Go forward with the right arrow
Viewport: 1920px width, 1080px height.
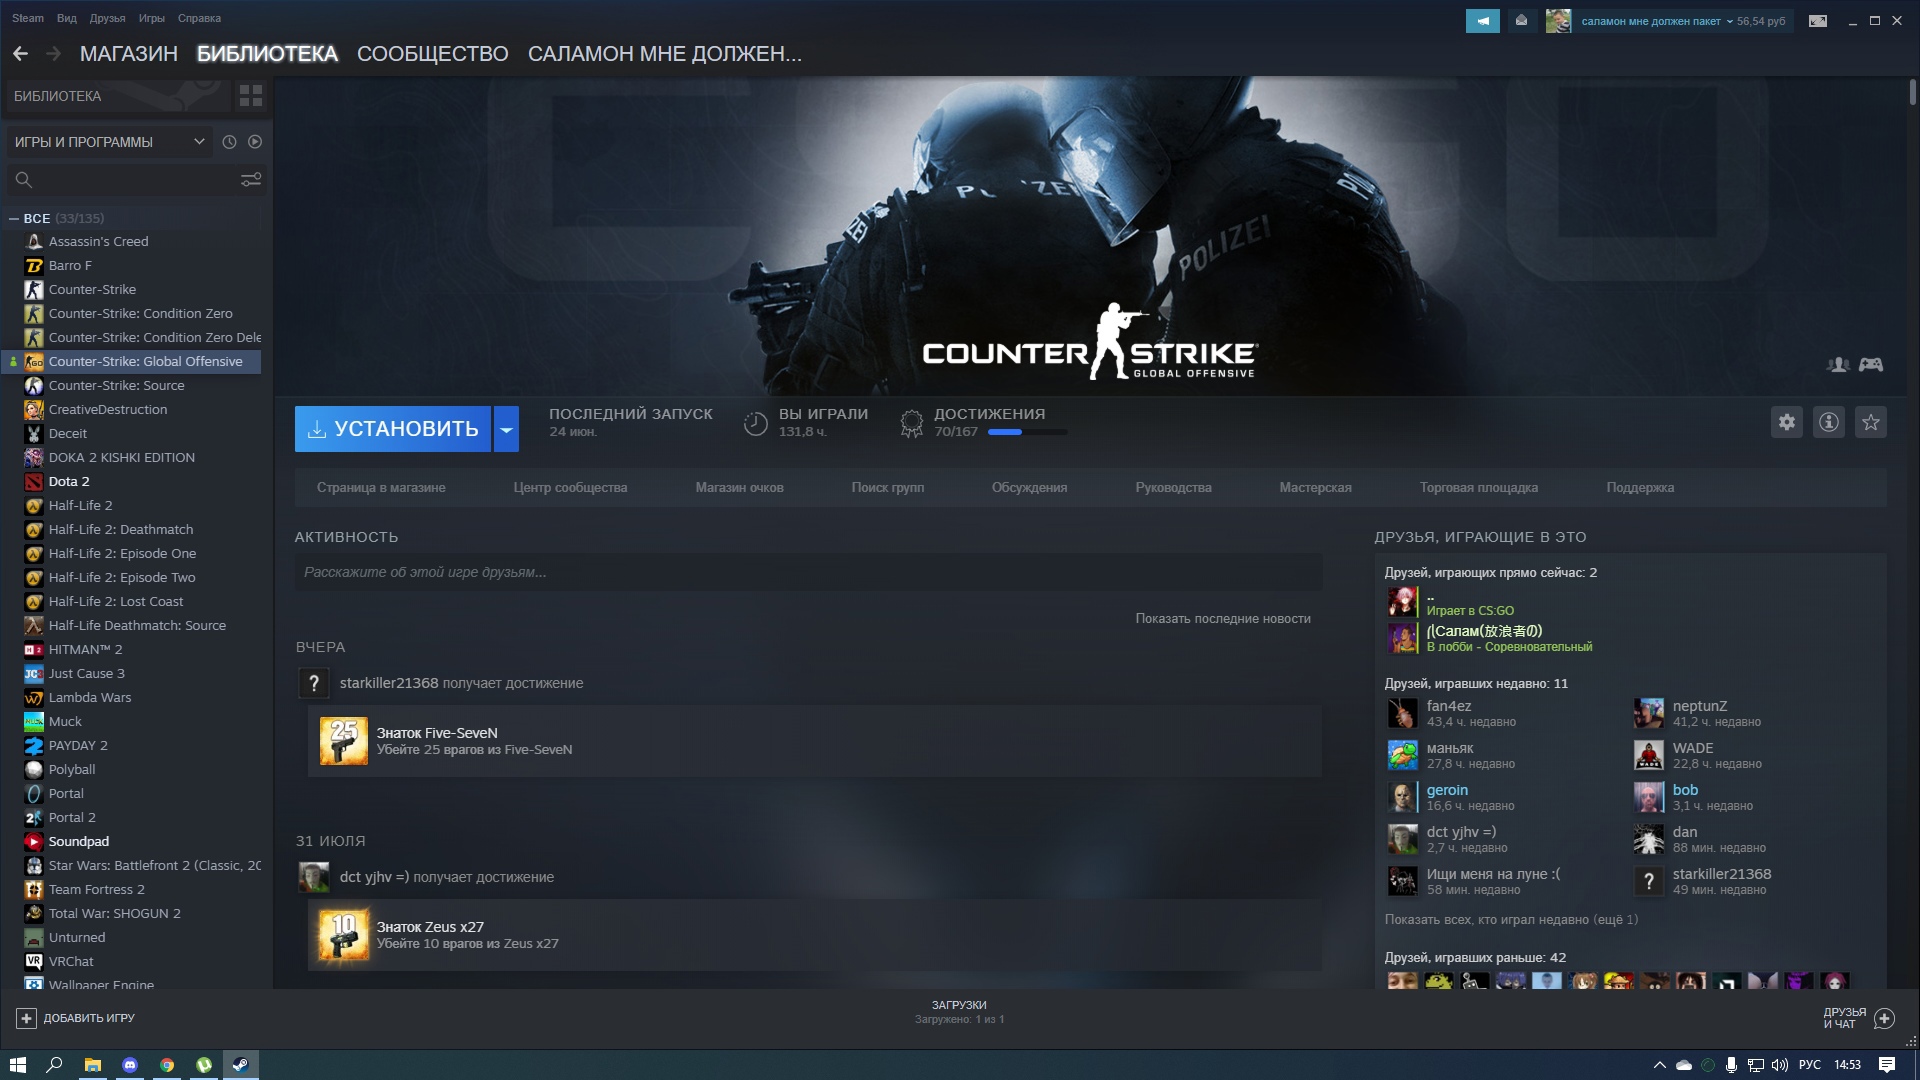coord(53,54)
